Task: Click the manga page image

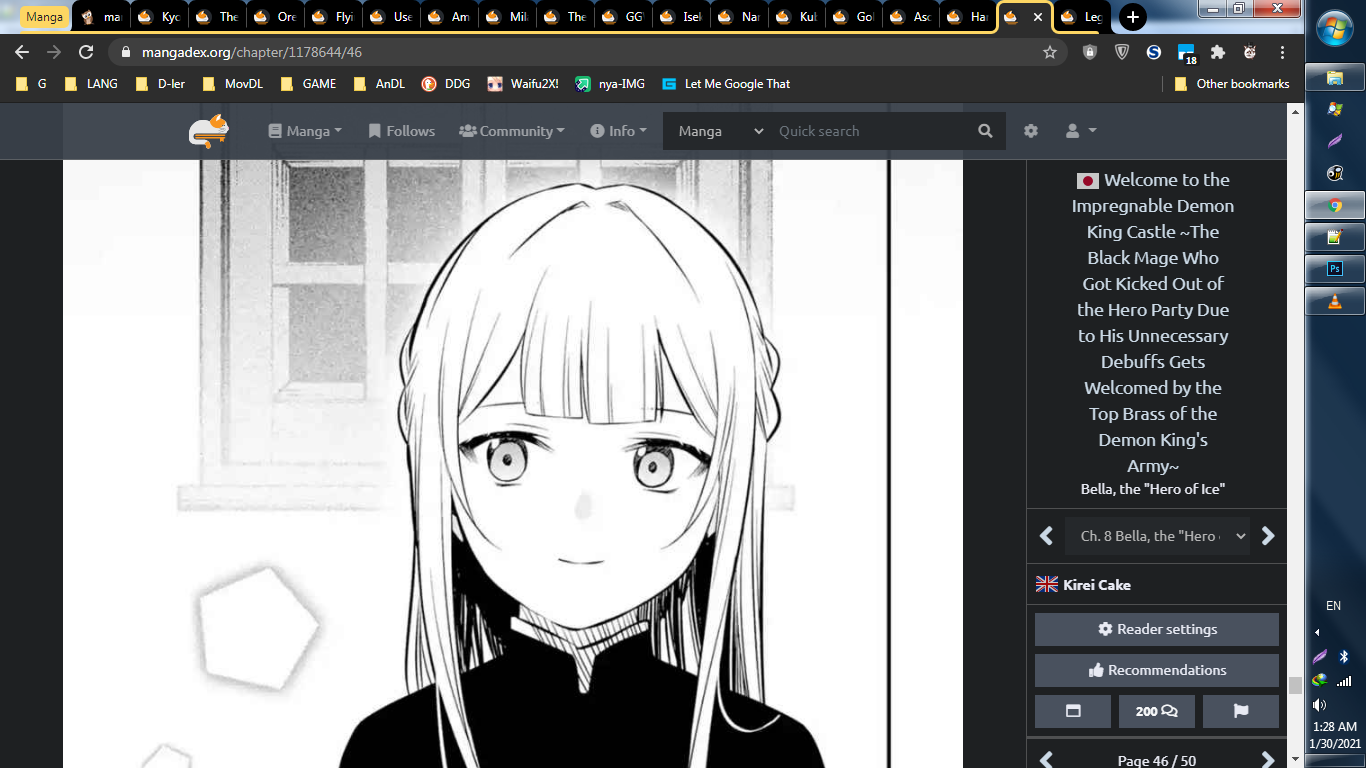Action: point(513,464)
